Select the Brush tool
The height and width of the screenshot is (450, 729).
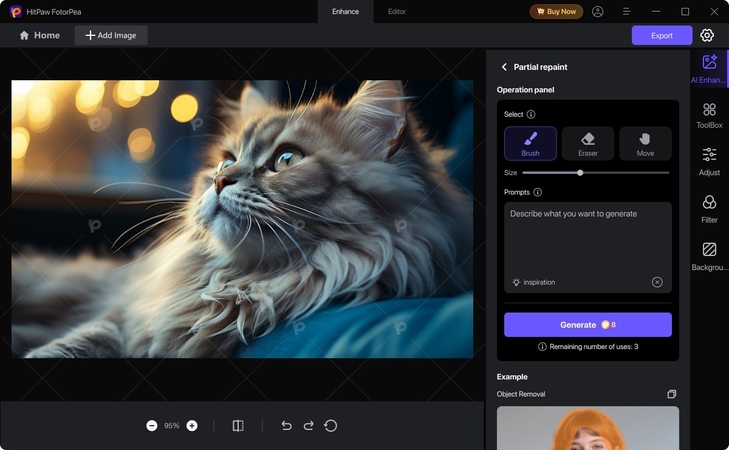pos(530,144)
